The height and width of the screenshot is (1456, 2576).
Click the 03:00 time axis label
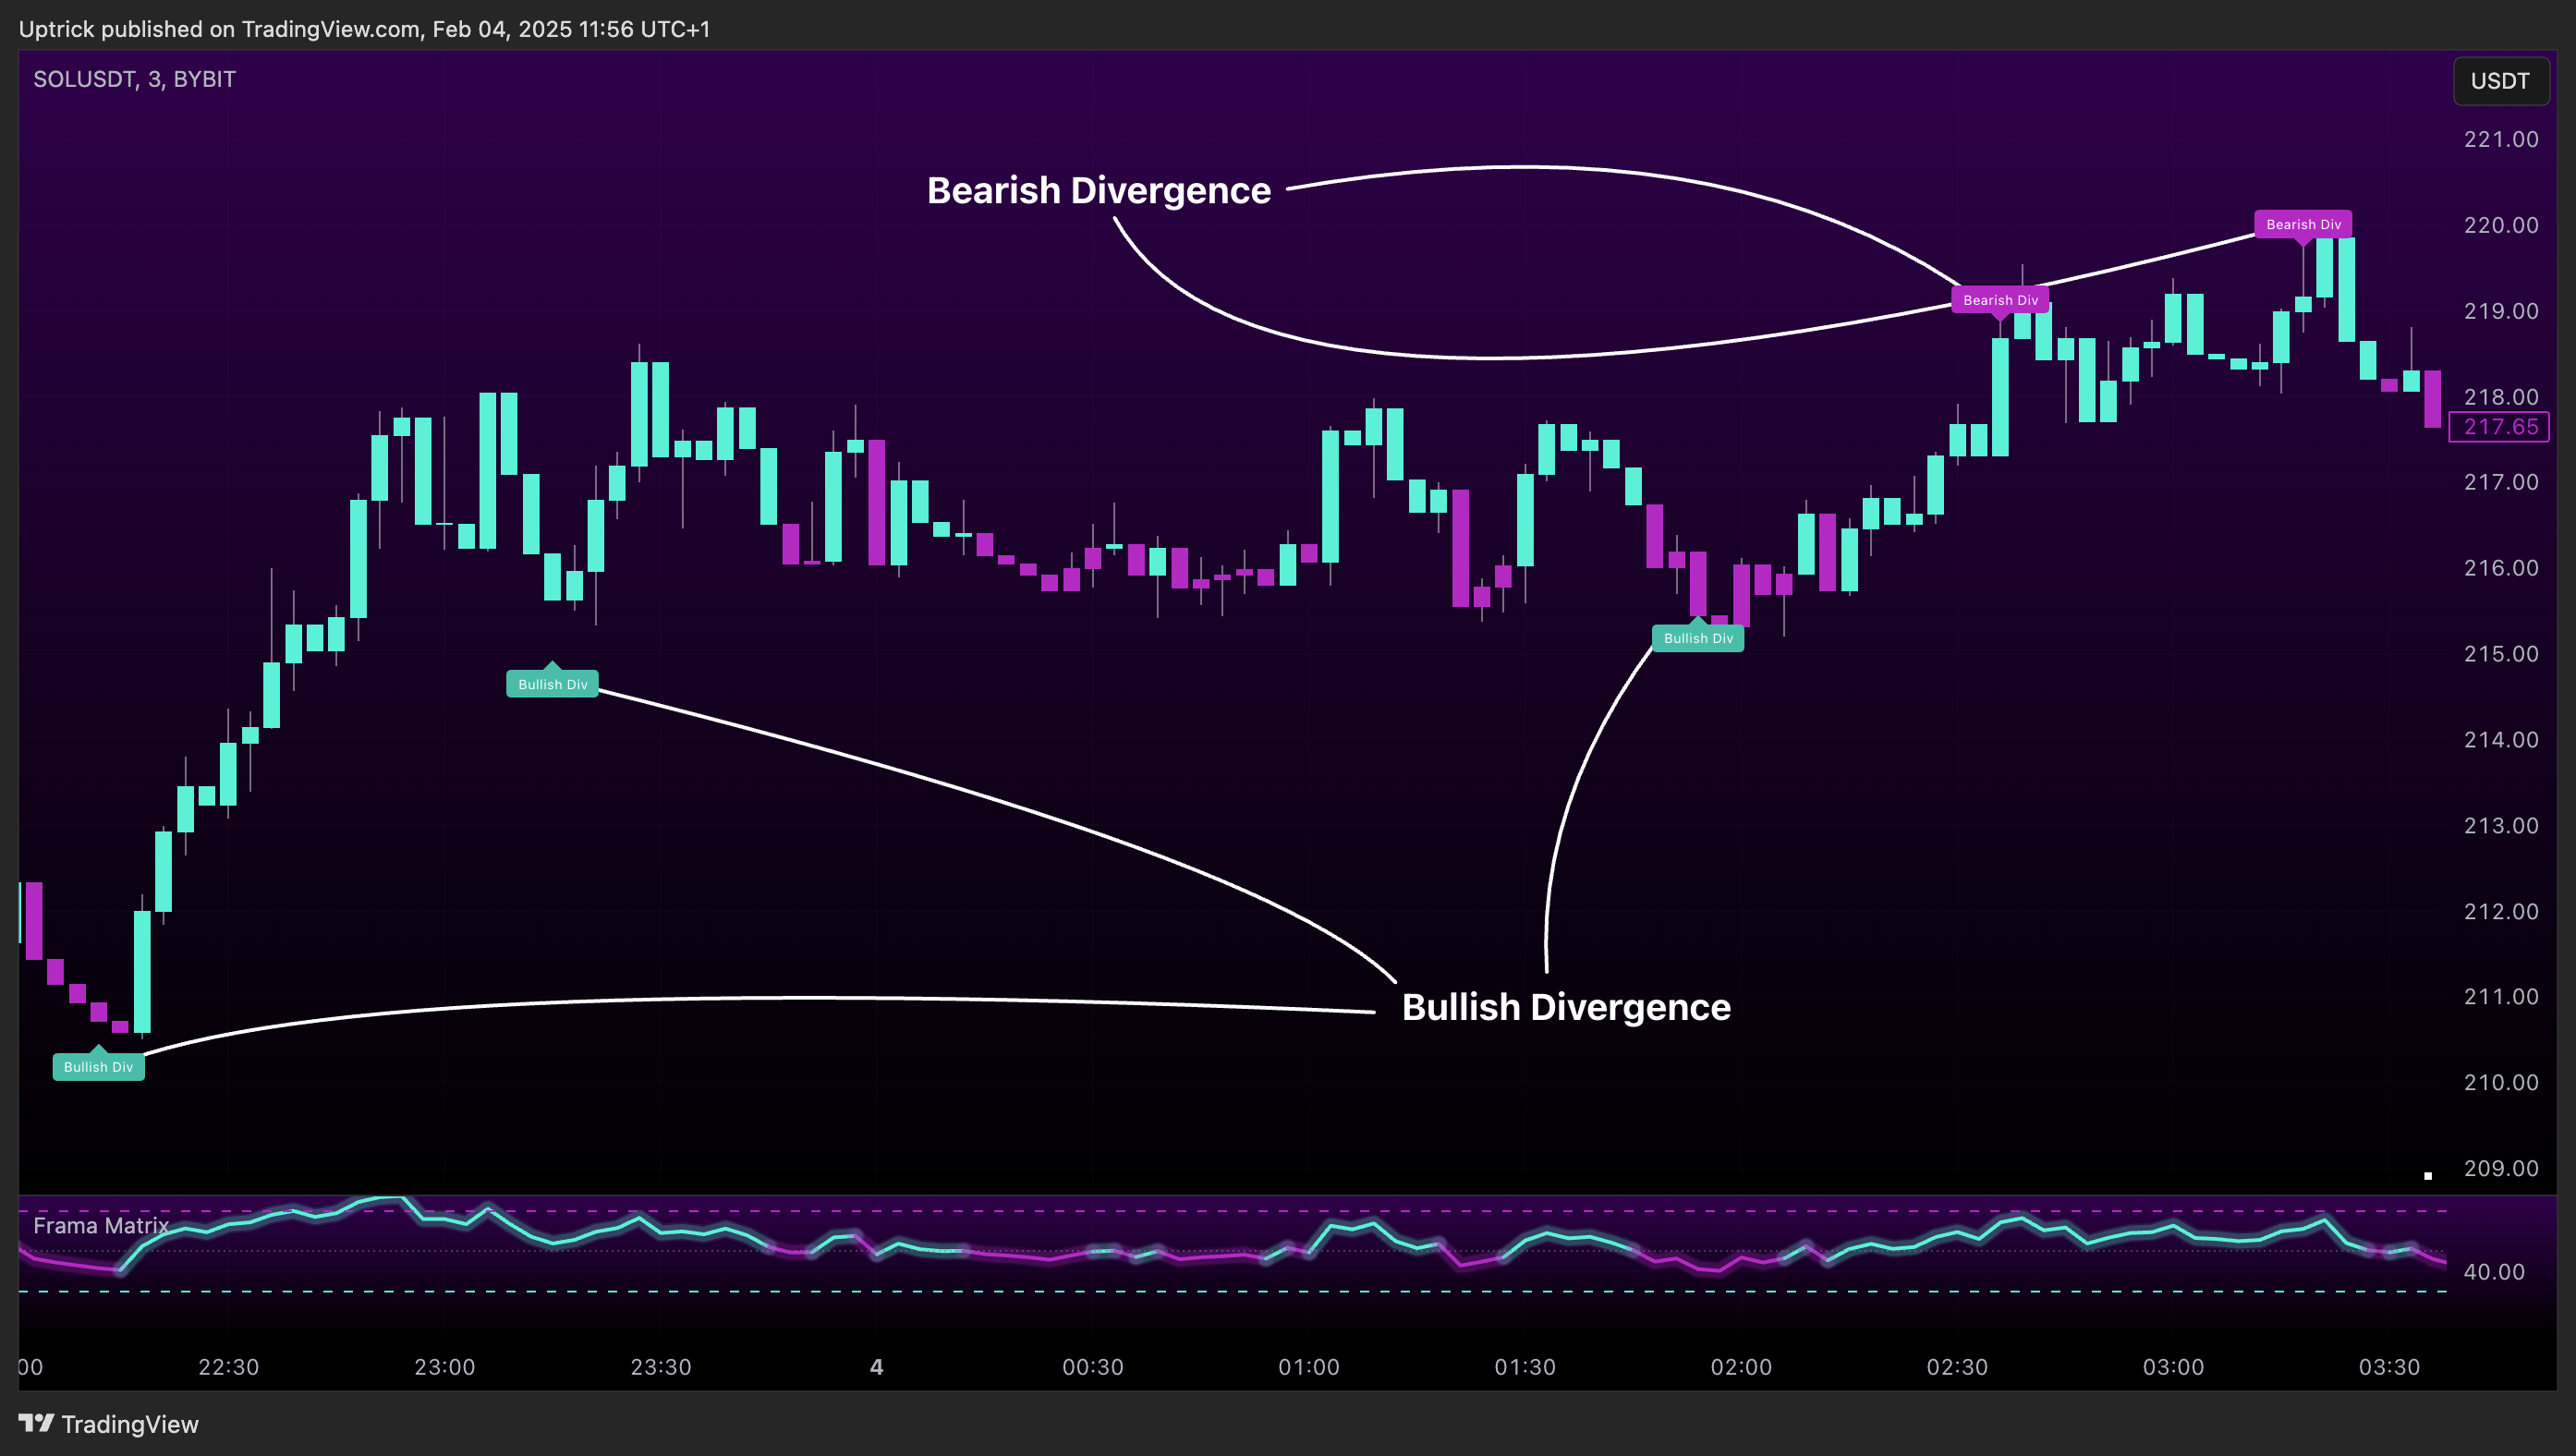[2173, 1367]
